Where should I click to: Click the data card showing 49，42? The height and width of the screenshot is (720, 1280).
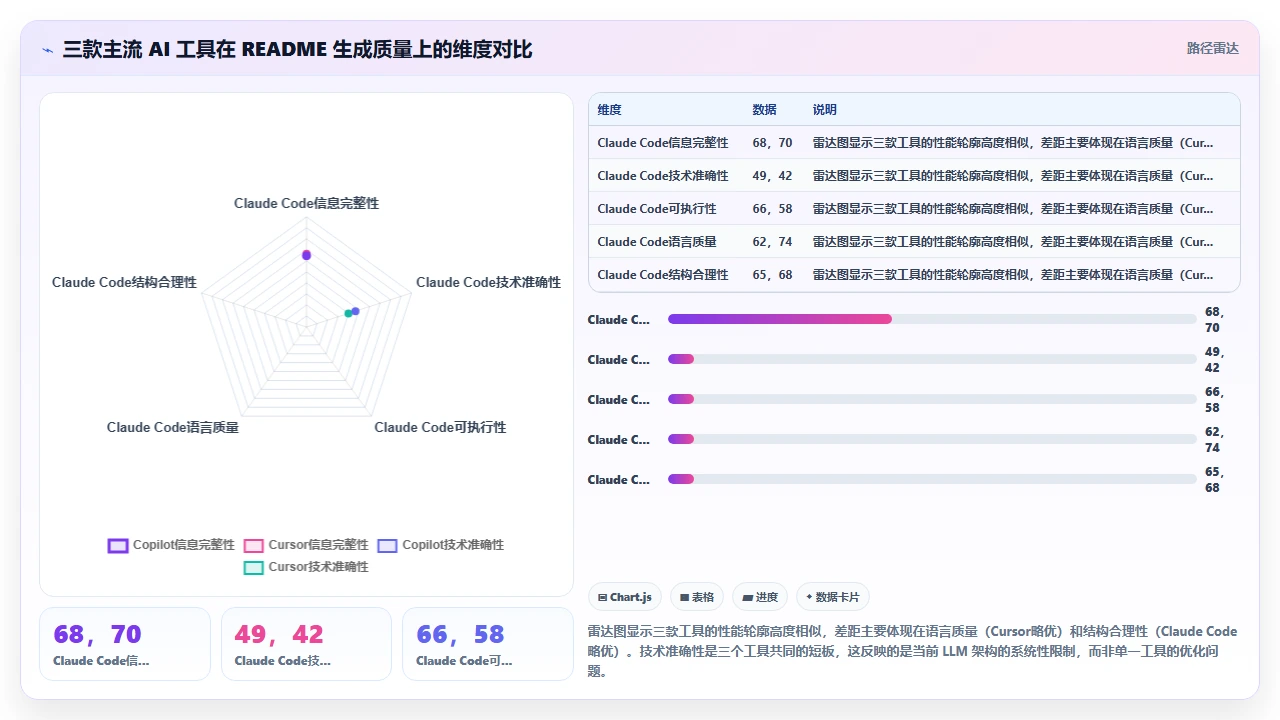coord(306,644)
